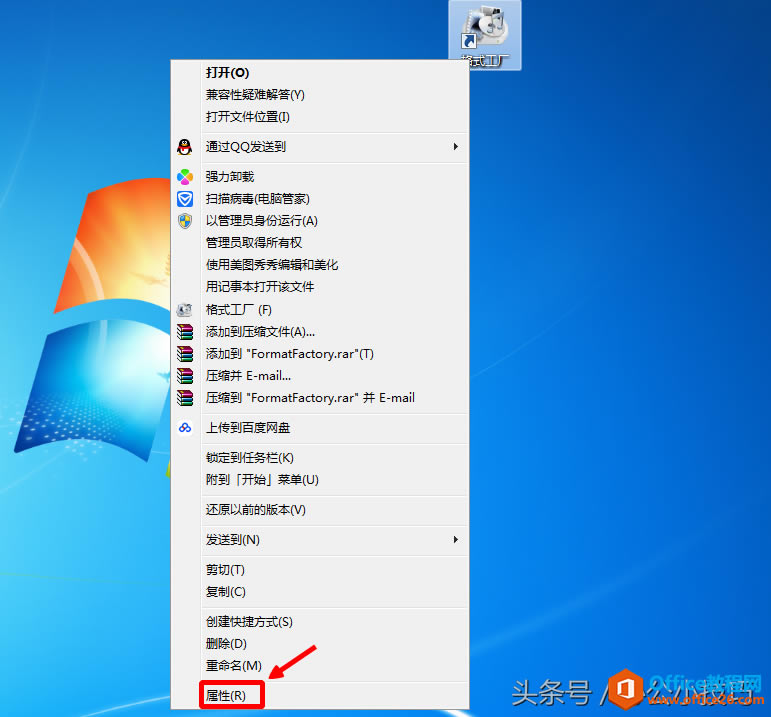Click the Format Factory icon beside 格式工厂(F)
Viewport: 771px width, 717px height.
tap(185, 310)
